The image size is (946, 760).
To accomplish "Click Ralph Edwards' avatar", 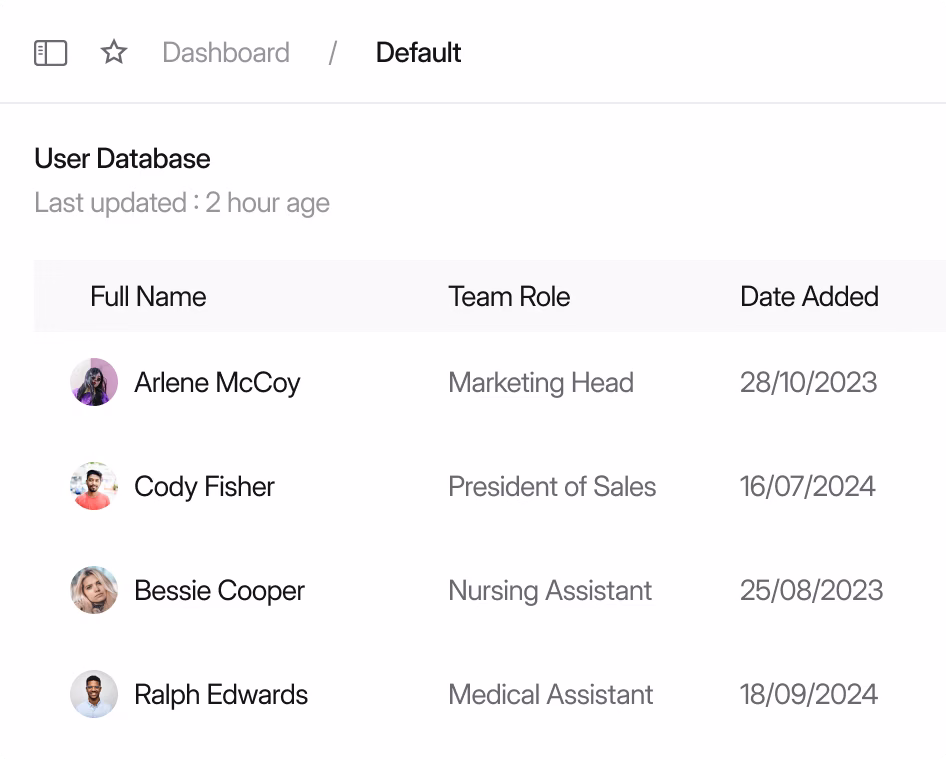I will [94, 694].
